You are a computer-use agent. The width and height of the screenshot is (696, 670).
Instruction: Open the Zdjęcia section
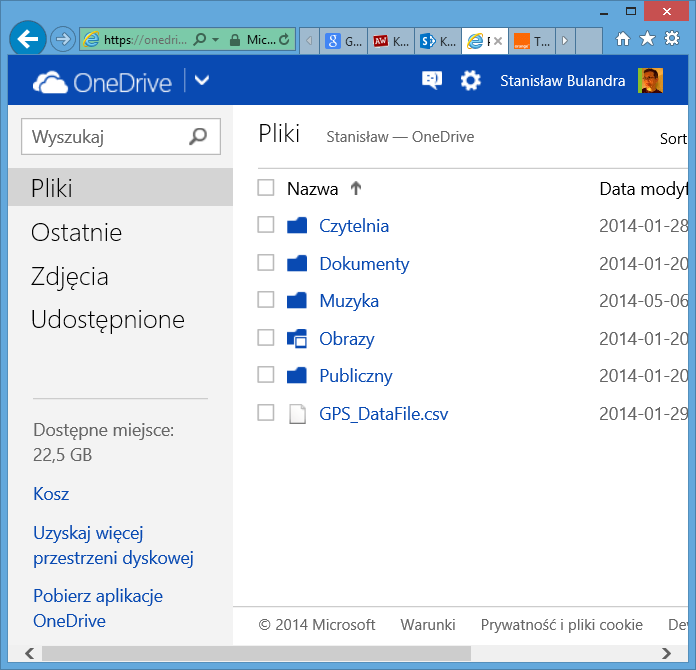pyautogui.click(x=70, y=277)
